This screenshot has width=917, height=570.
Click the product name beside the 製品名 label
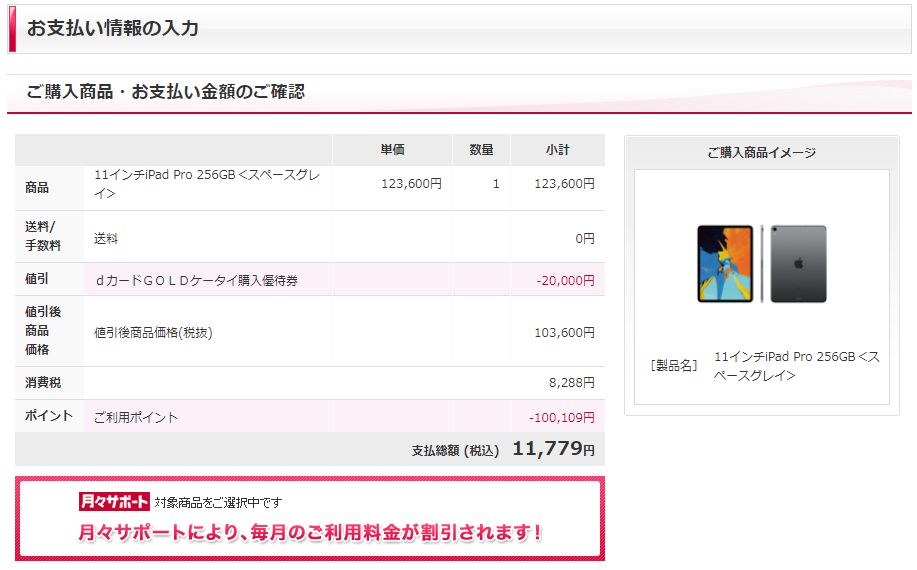(x=796, y=366)
